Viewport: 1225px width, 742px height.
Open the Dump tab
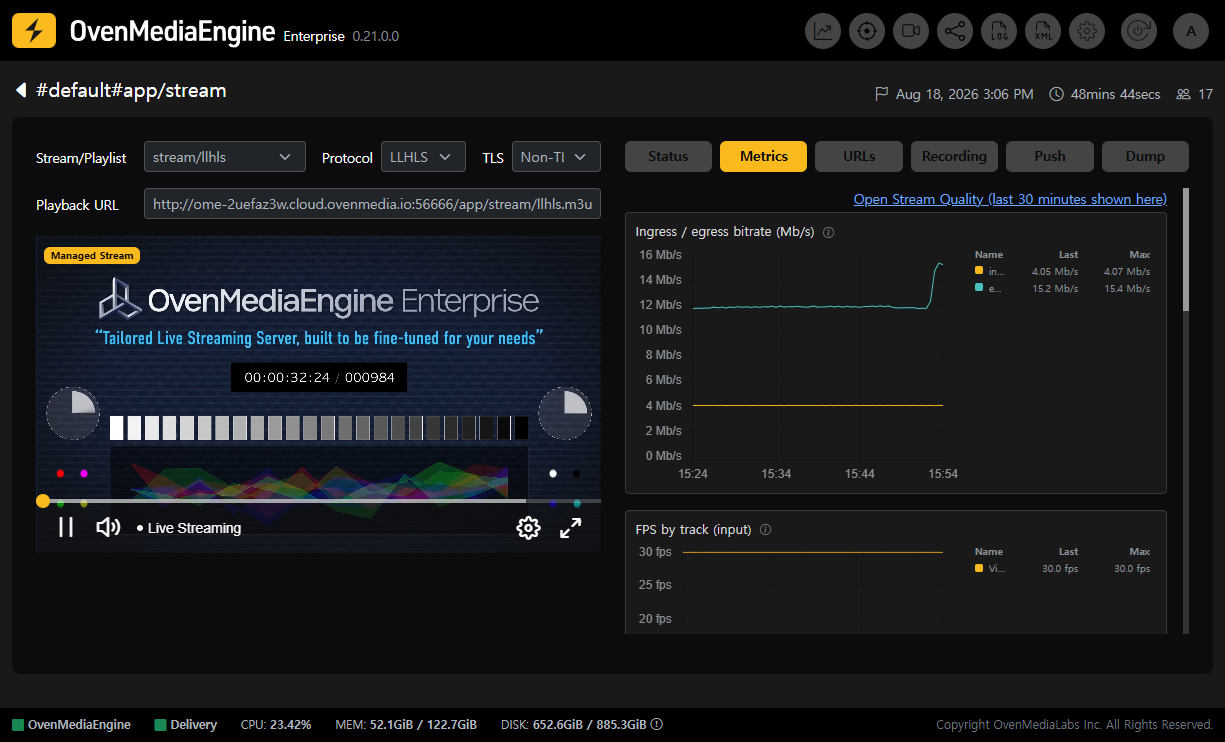point(1145,156)
